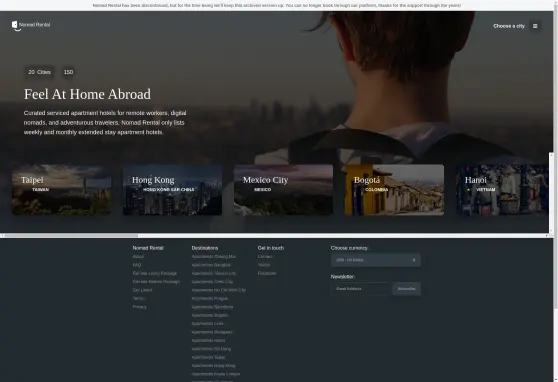Open the Privacy footer link
Image resolution: width=558 pixels, height=382 pixels.
click(140, 307)
